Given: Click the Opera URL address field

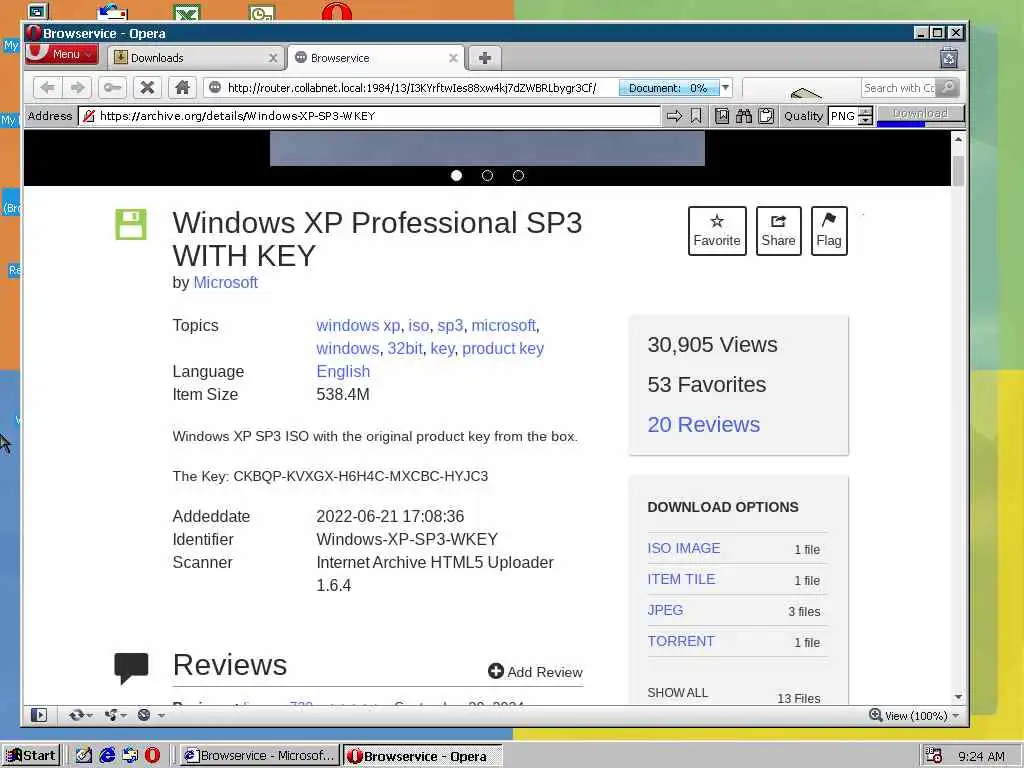Looking at the screenshot, I should [x=411, y=88].
